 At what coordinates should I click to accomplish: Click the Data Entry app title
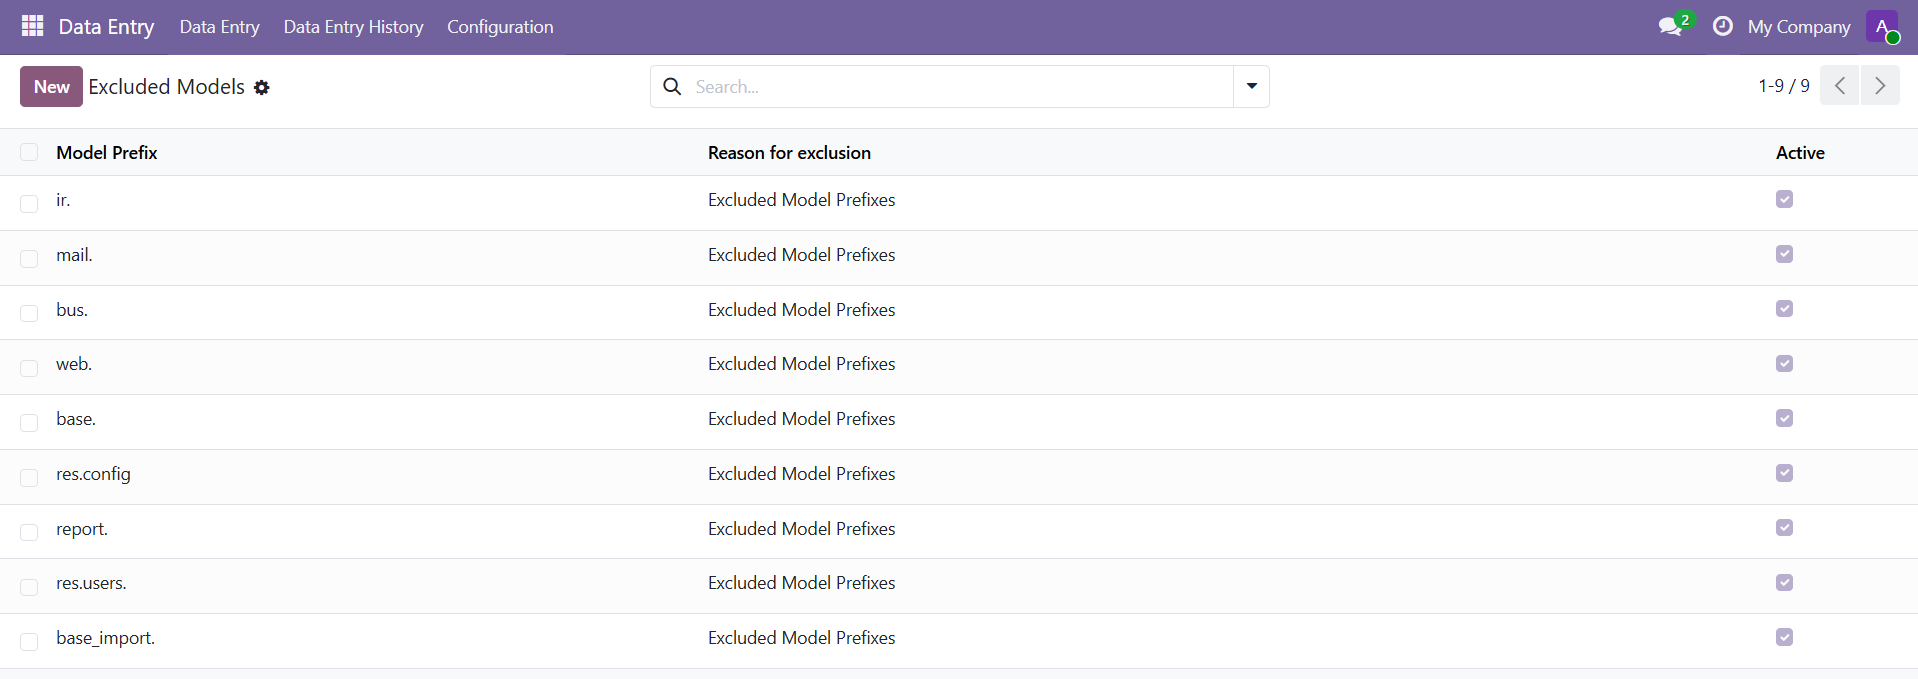click(x=106, y=27)
